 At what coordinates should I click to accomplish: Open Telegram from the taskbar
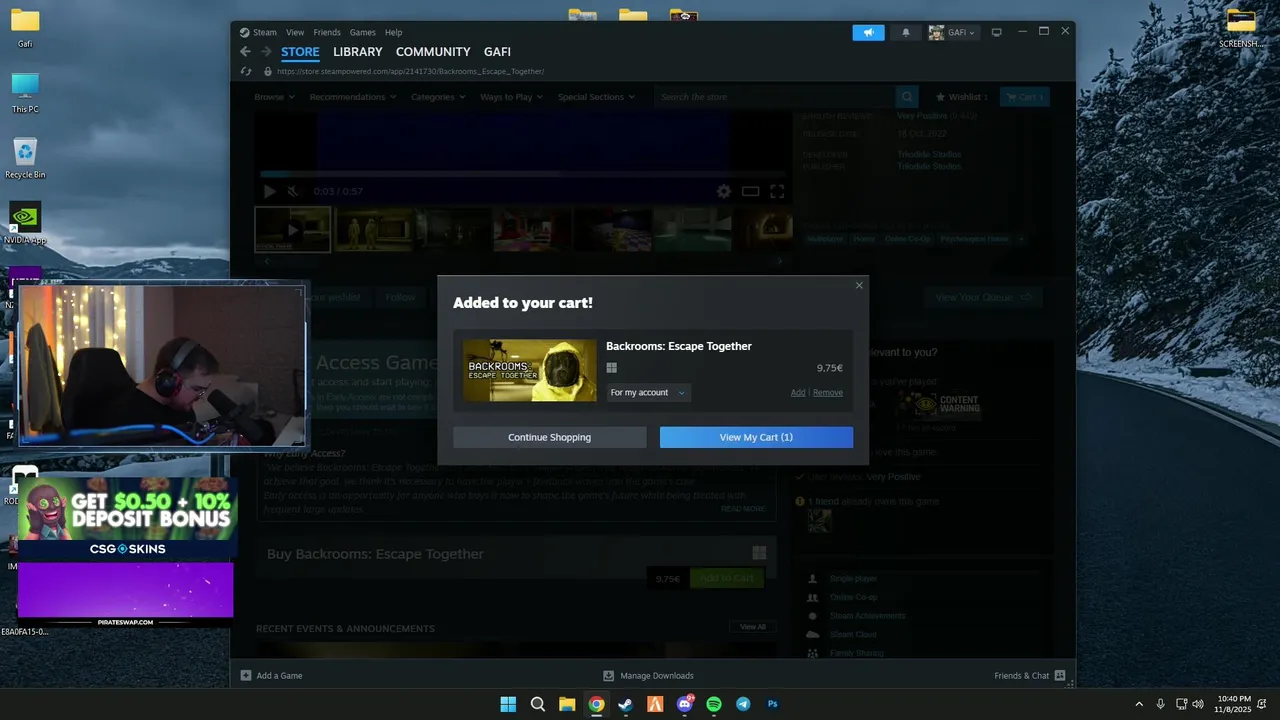[x=743, y=704]
